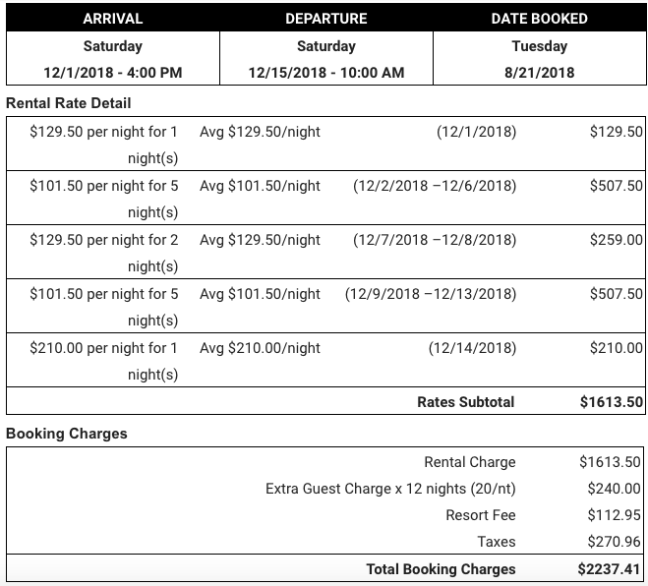
Task: Select arrival date 12/1/2018 - 4:00 PM
Action: pos(112,72)
